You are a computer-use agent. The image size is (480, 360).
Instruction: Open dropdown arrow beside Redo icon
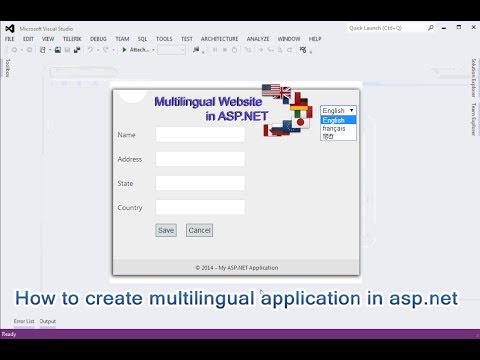pos(113,50)
